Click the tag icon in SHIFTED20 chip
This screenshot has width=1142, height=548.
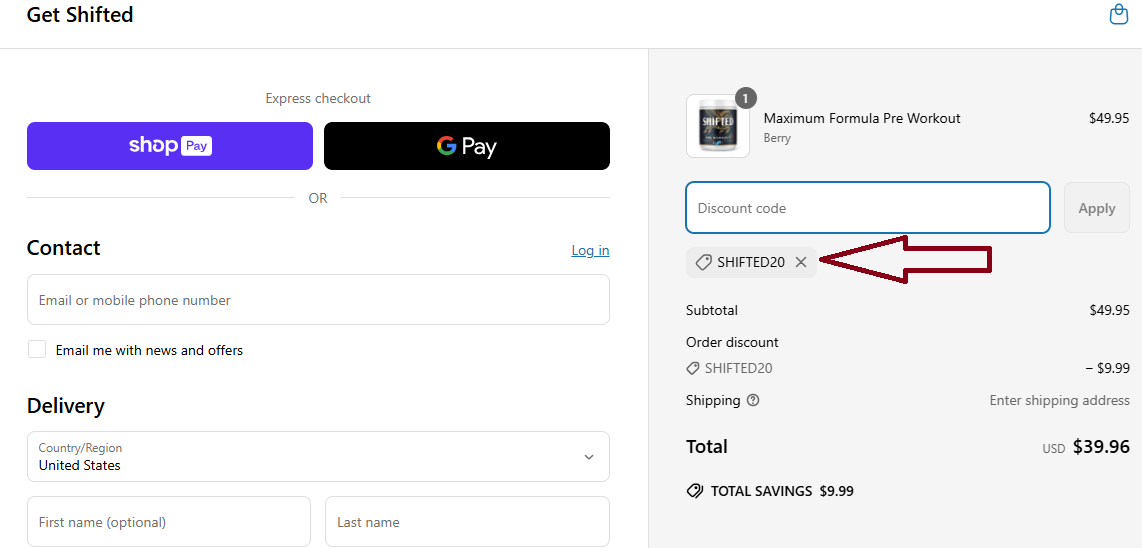(704, 262)
